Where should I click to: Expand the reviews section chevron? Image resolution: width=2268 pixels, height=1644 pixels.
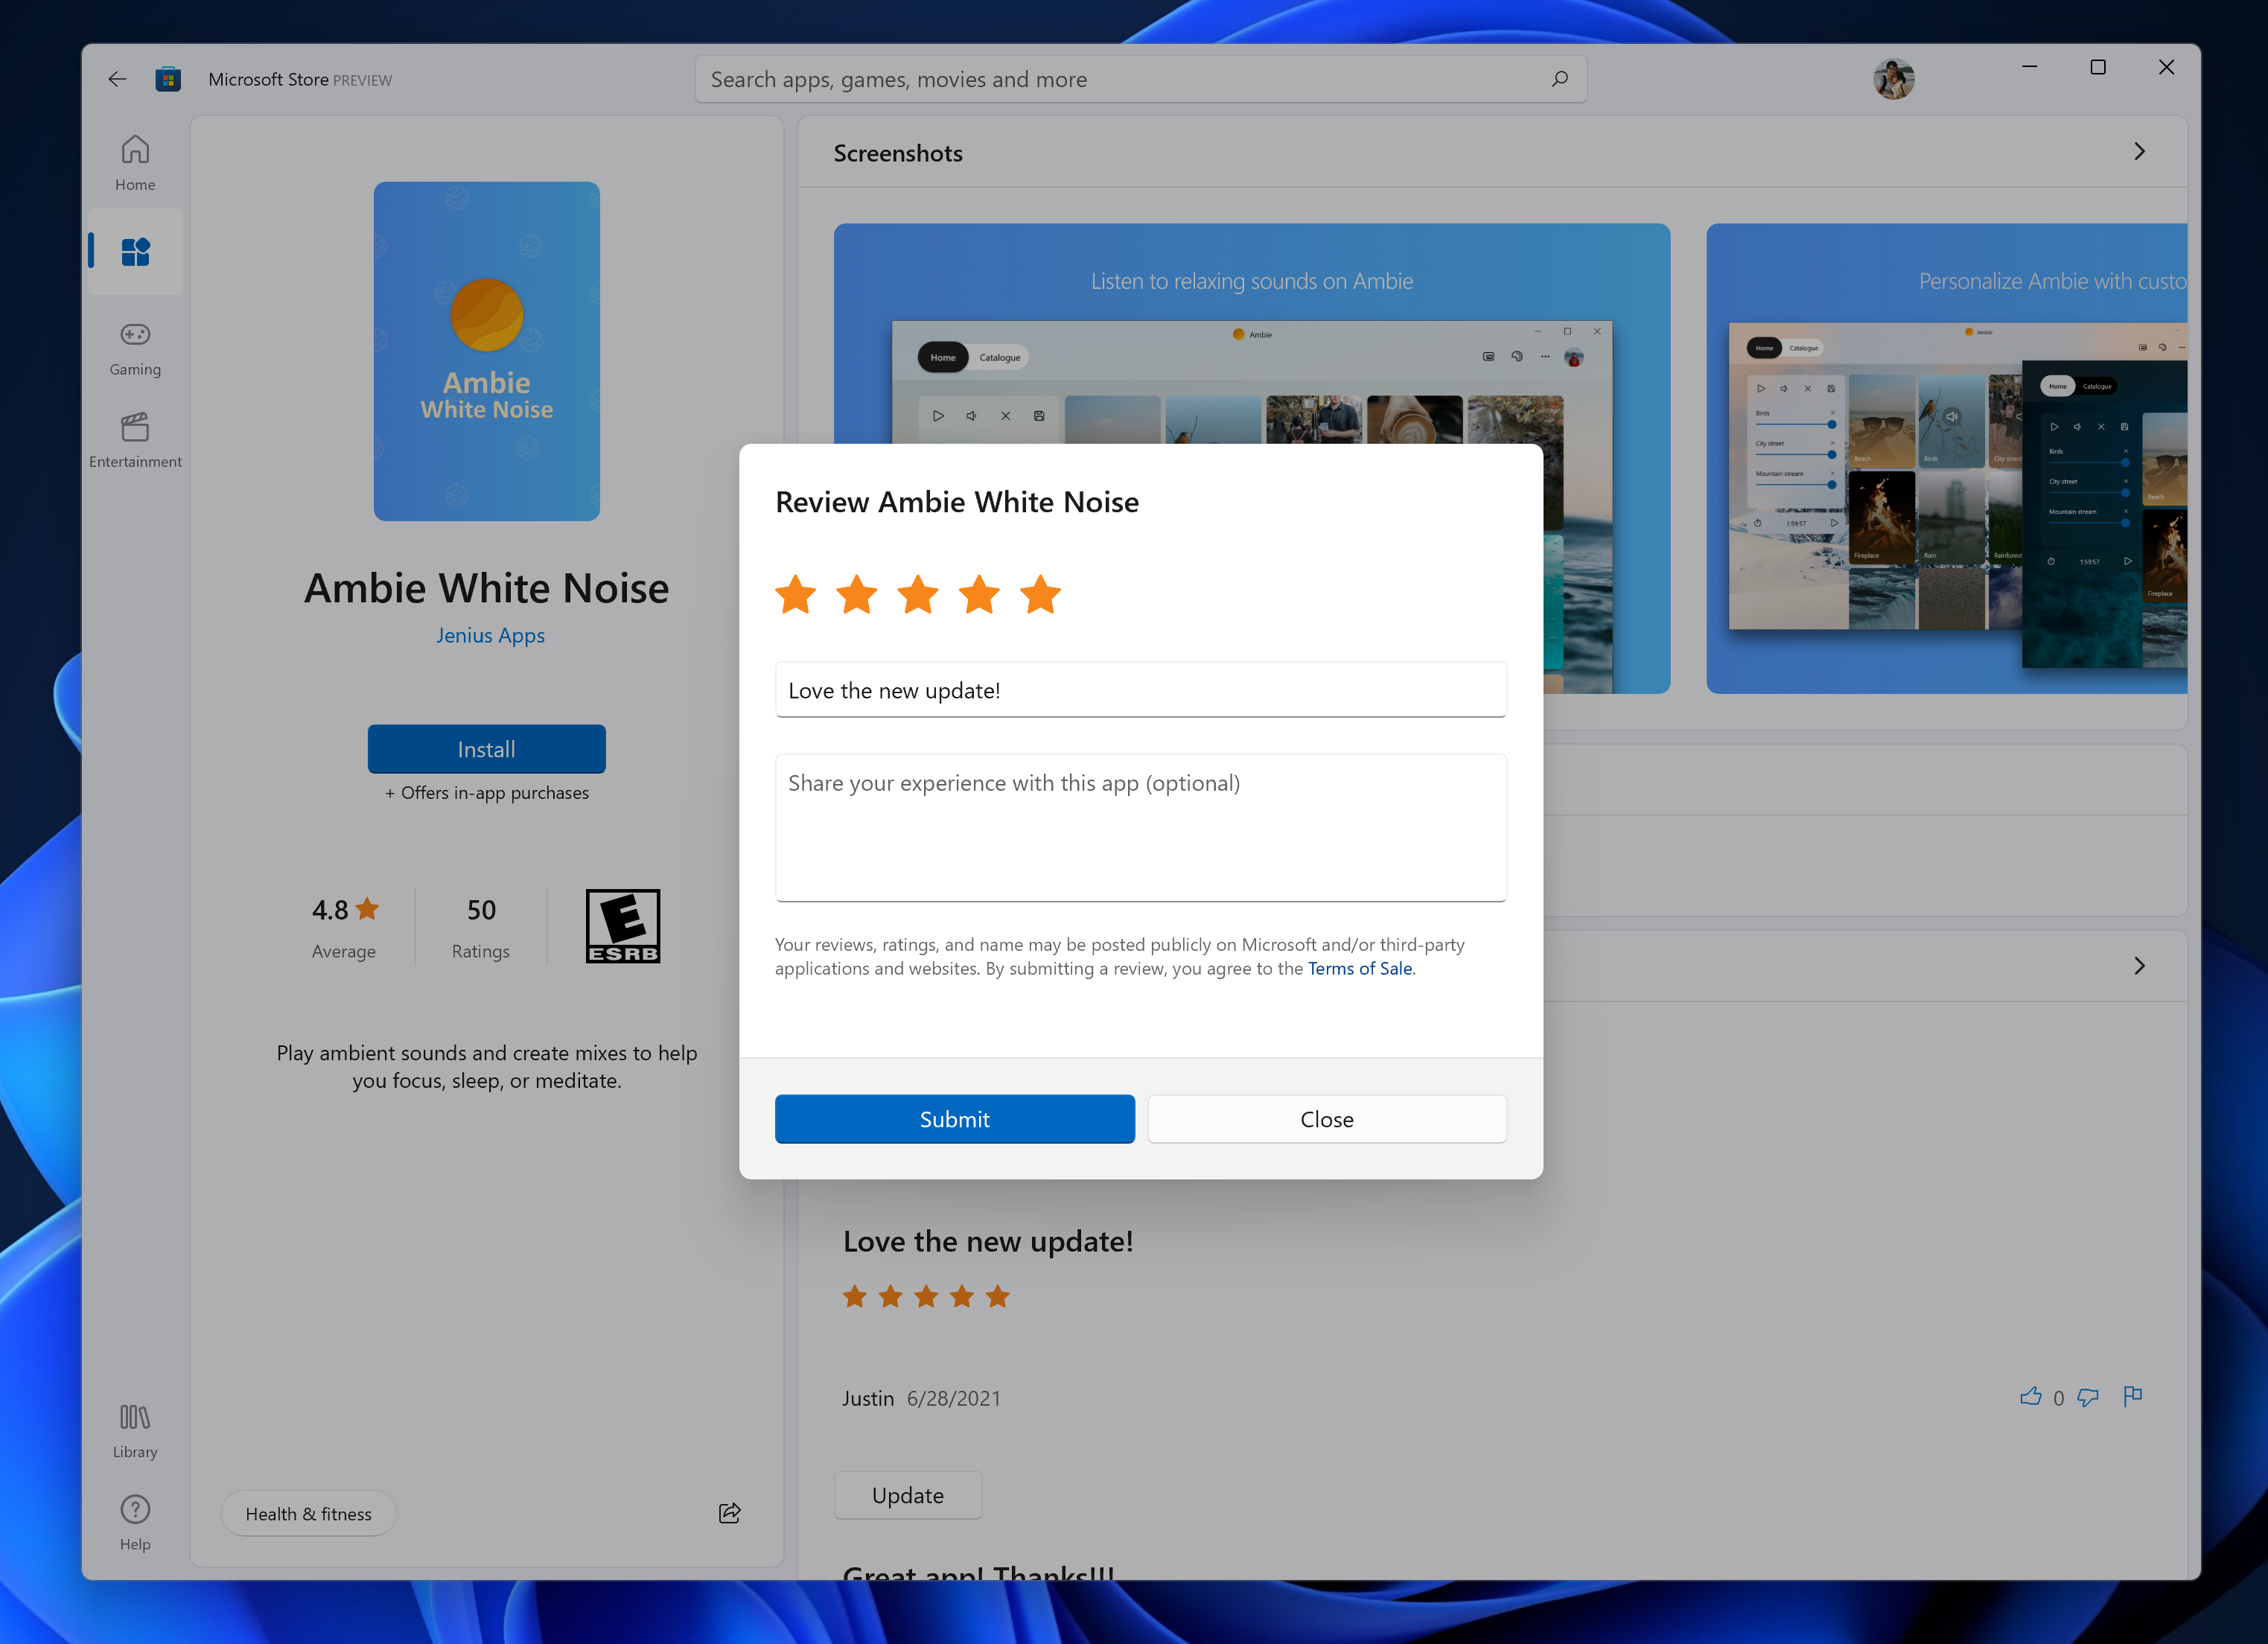2140,966
